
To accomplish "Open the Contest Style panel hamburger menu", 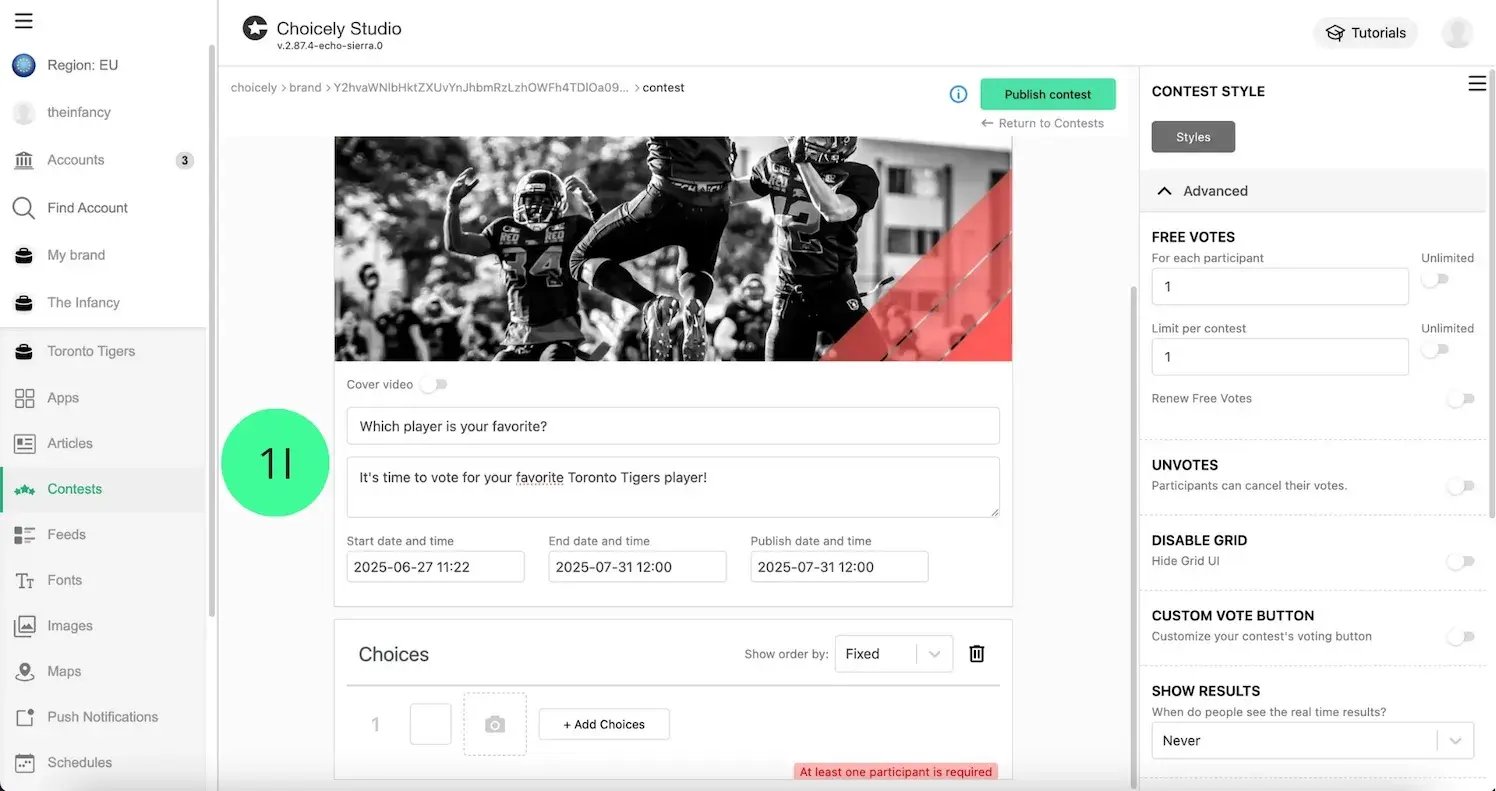I will [x=1477, y=84].
